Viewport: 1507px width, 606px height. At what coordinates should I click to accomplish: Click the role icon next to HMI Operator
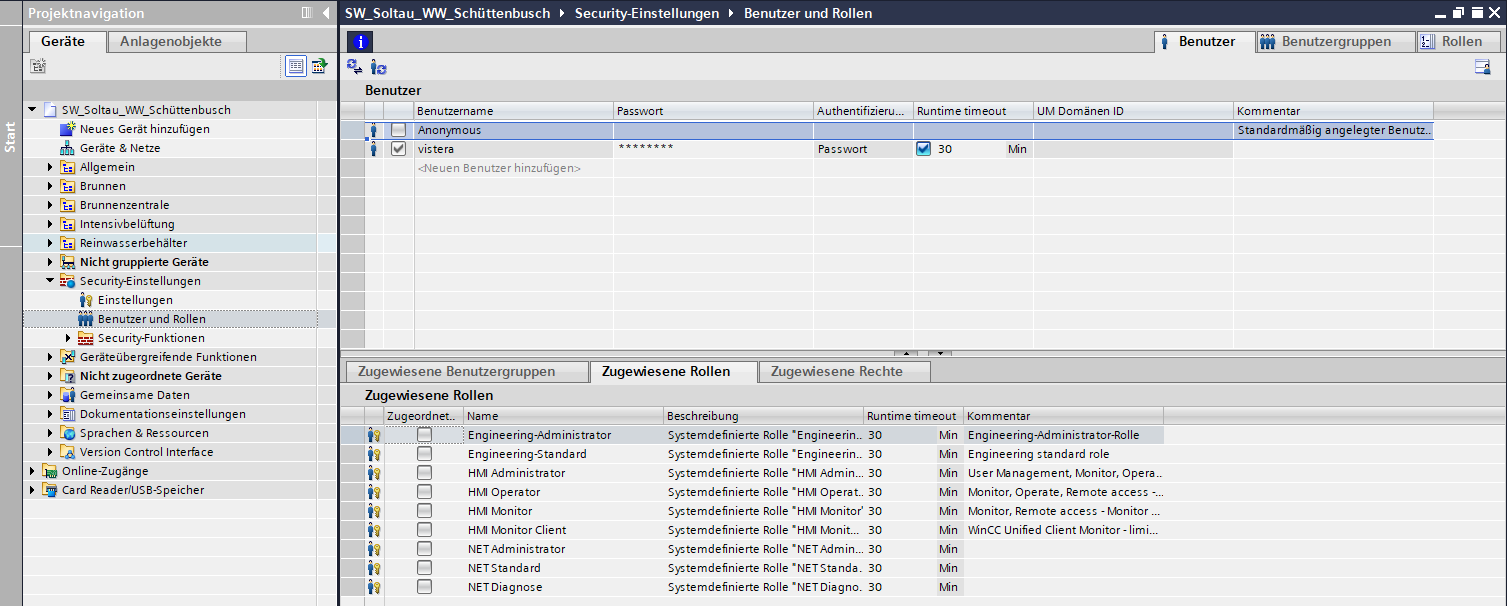pyautogui.click(x=374, y=492)
